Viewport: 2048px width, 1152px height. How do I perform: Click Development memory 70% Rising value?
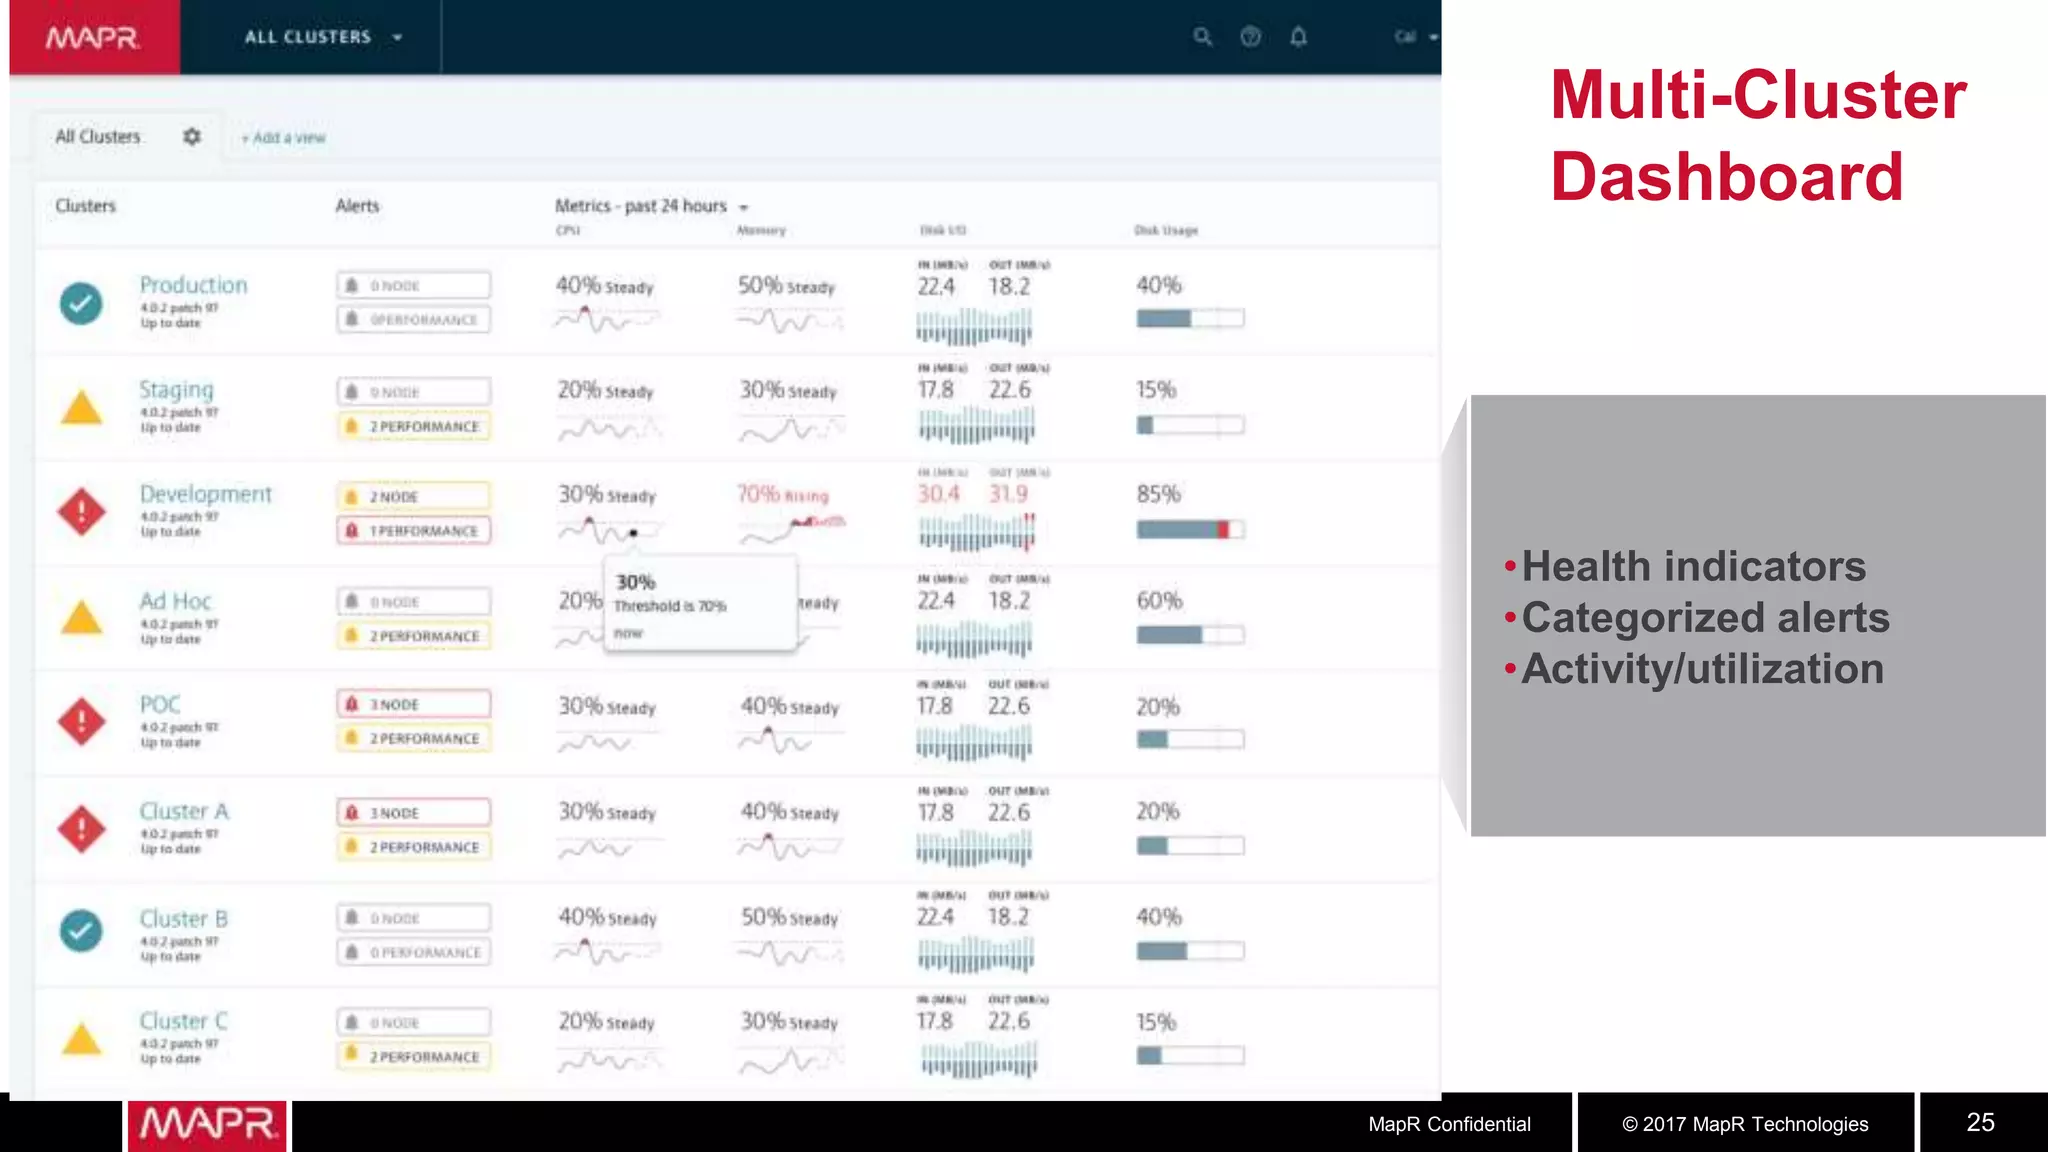(x=783, y=495)
